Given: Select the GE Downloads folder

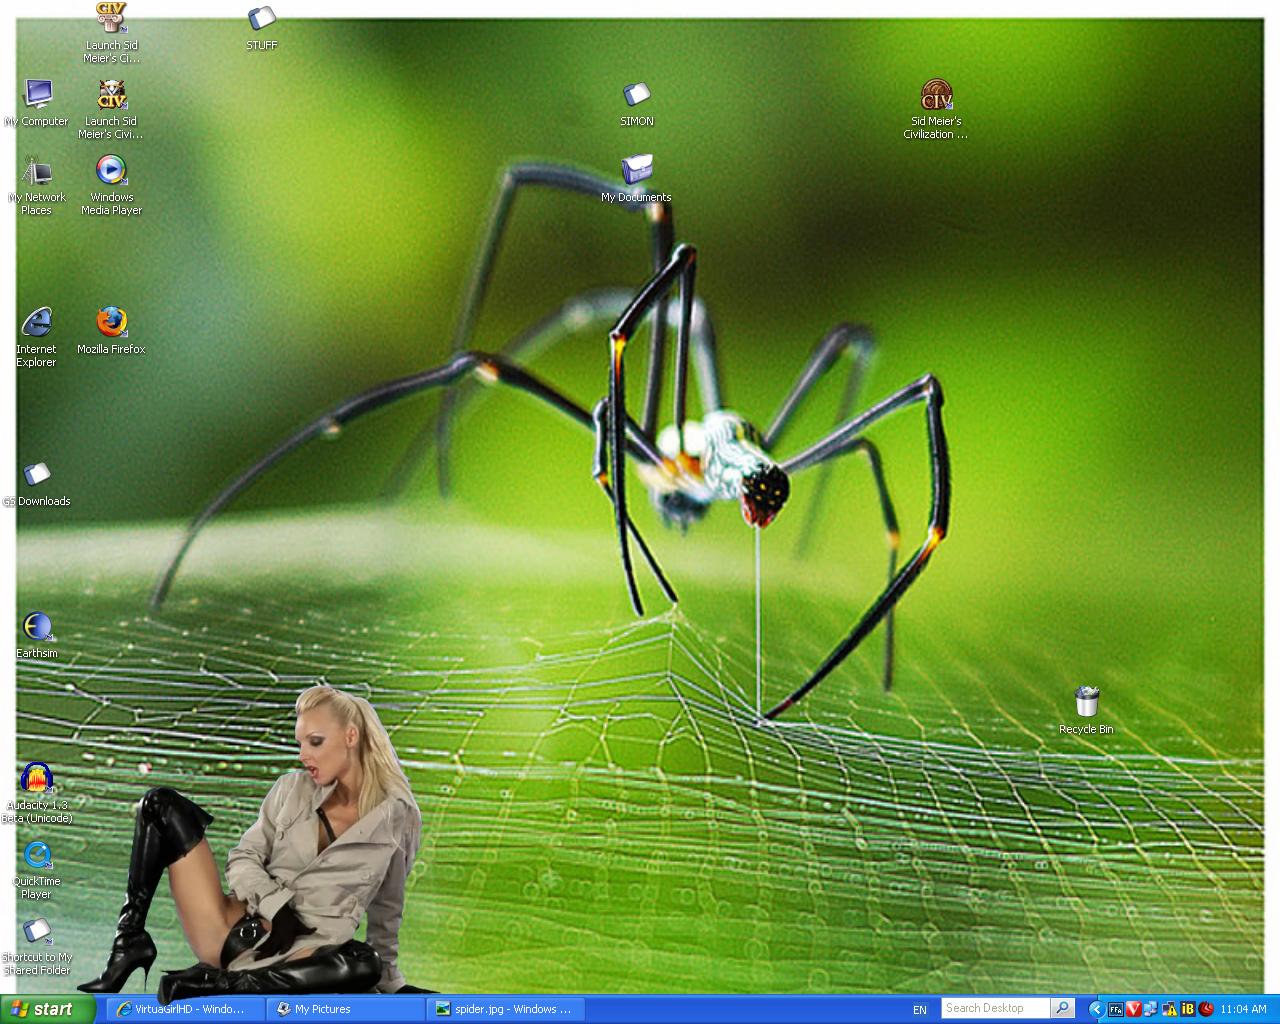Looking at the screenshot, I should (x=37, y=475).
